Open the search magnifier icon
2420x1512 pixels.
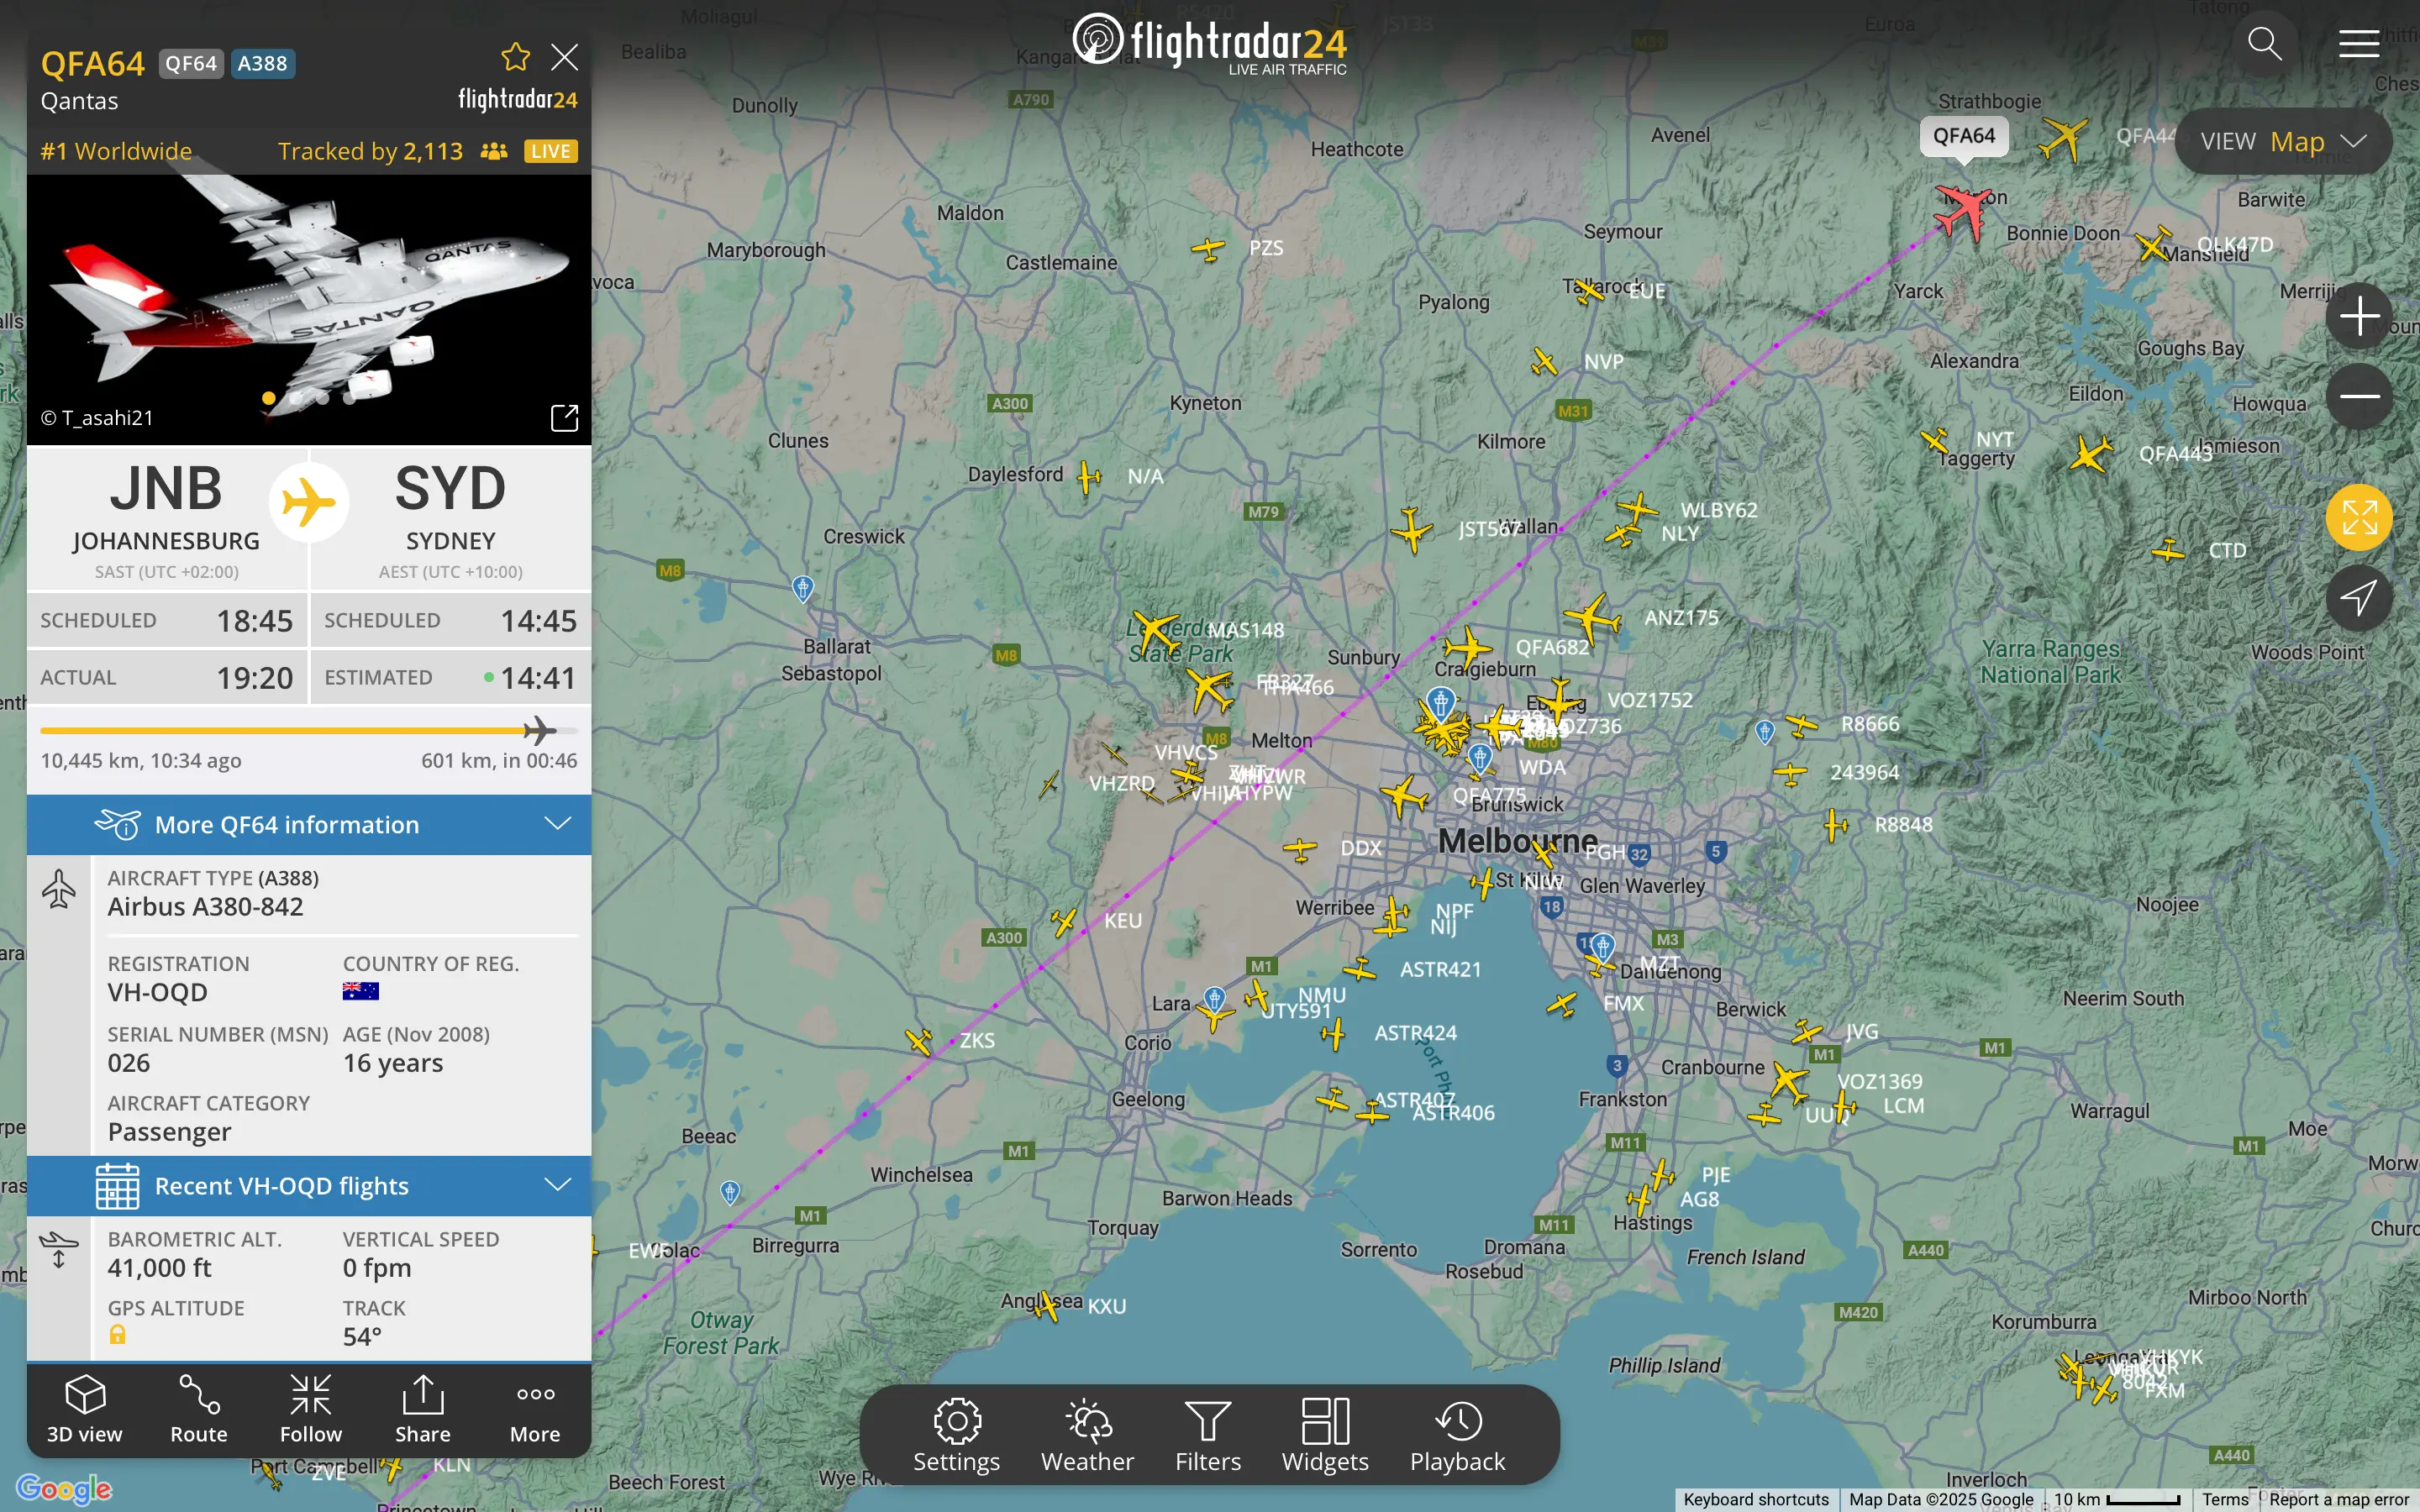point(2264,44)
